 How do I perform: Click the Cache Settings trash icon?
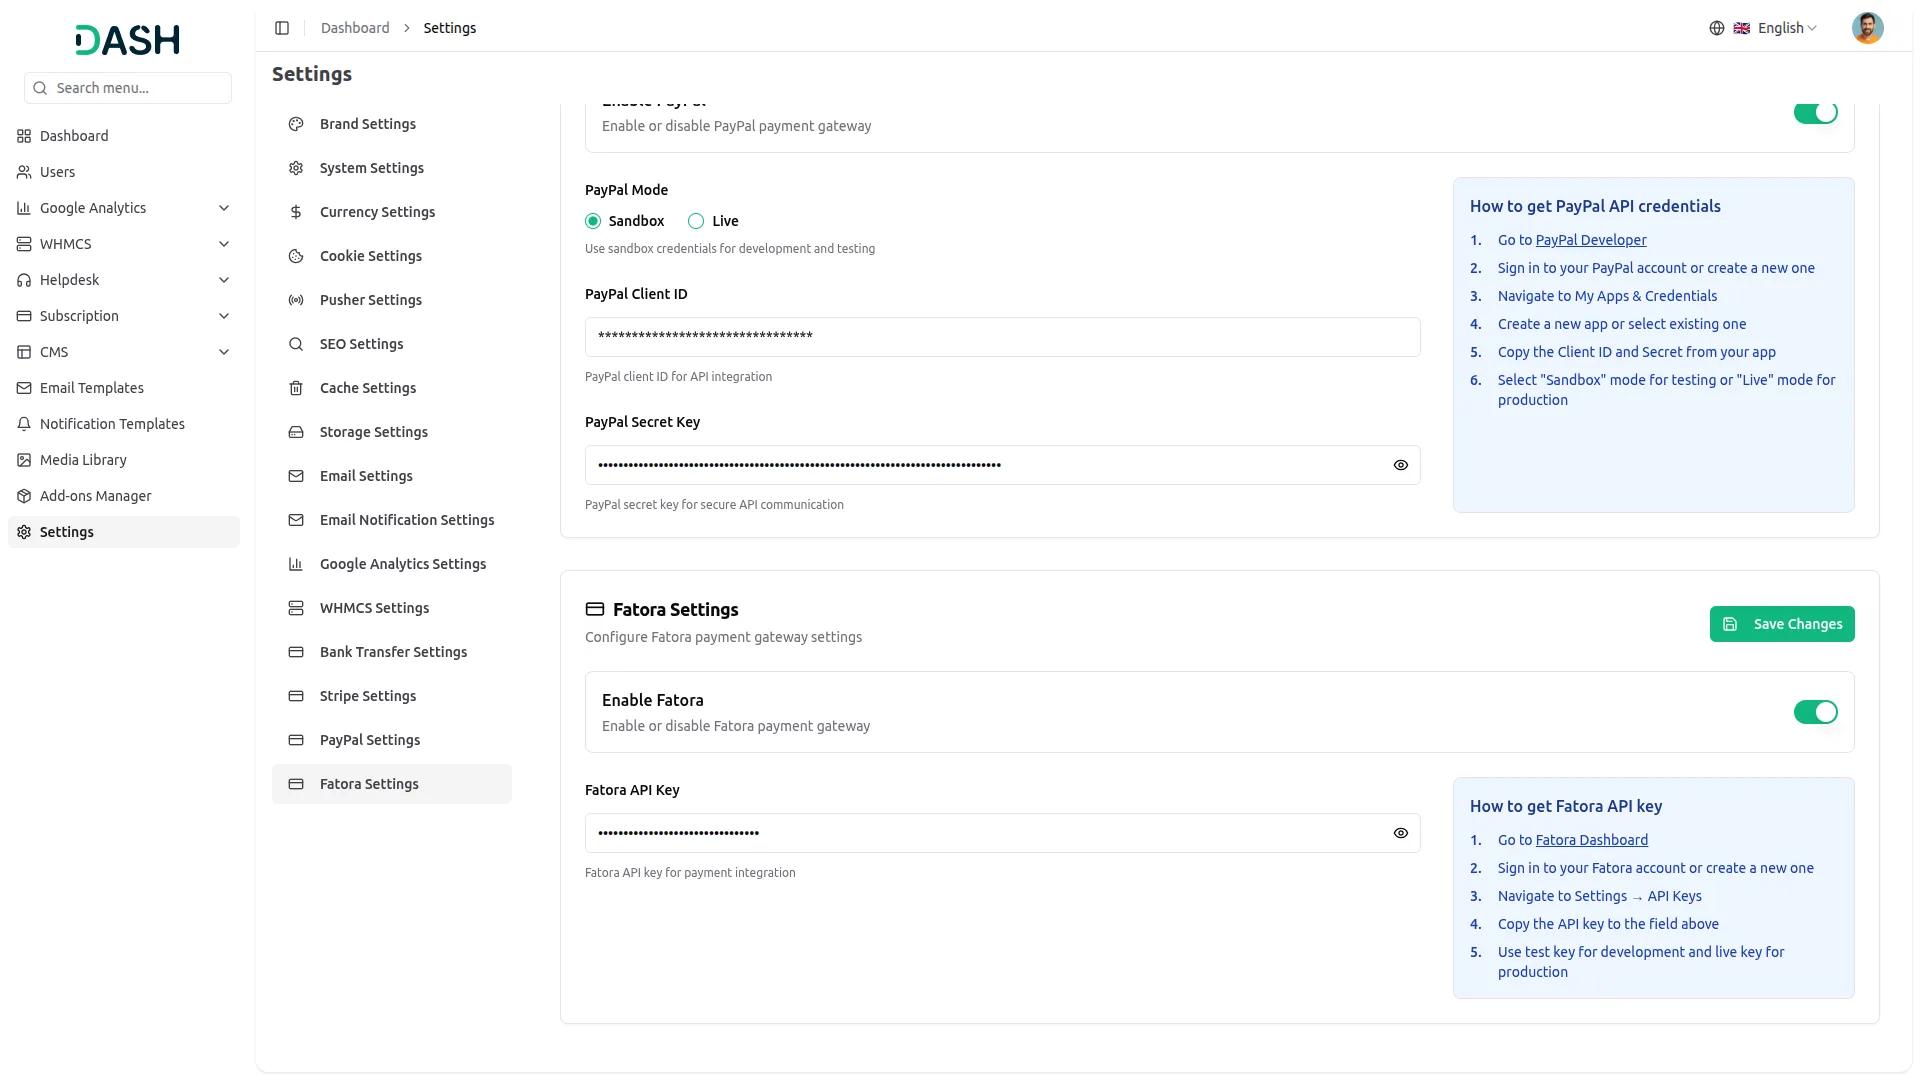296,388
